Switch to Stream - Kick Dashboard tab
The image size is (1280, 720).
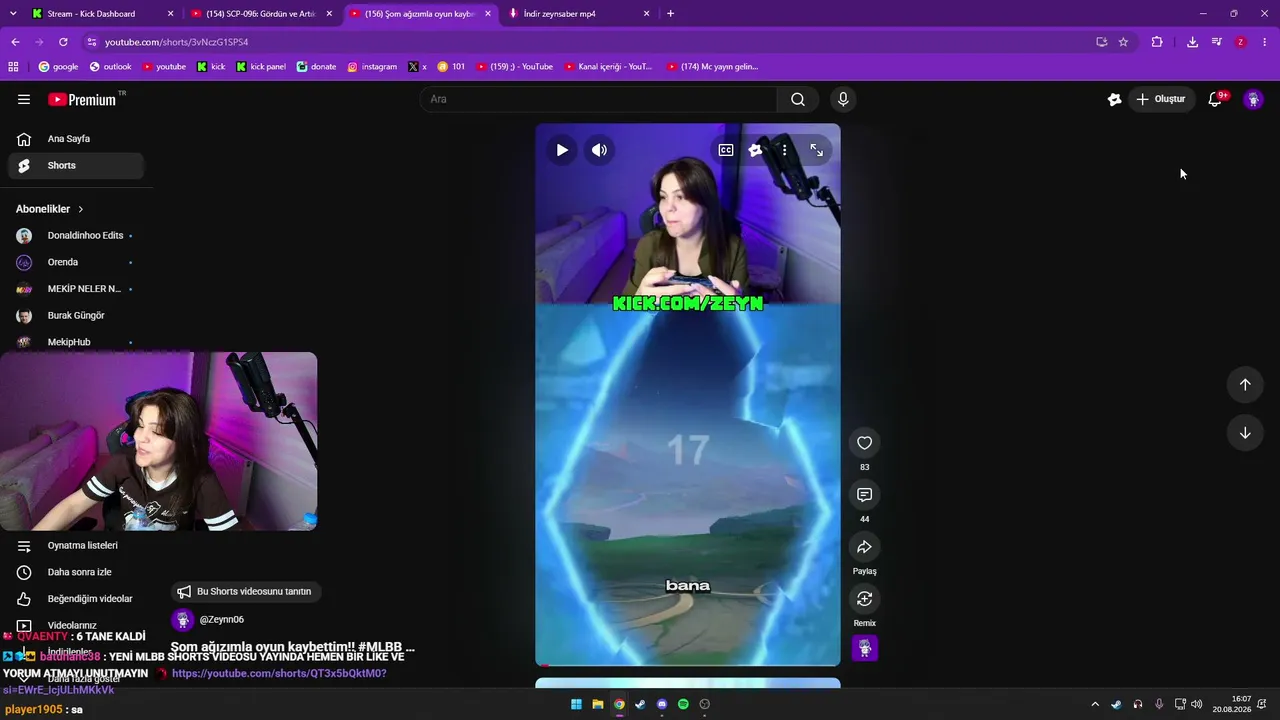pos(100,14)
